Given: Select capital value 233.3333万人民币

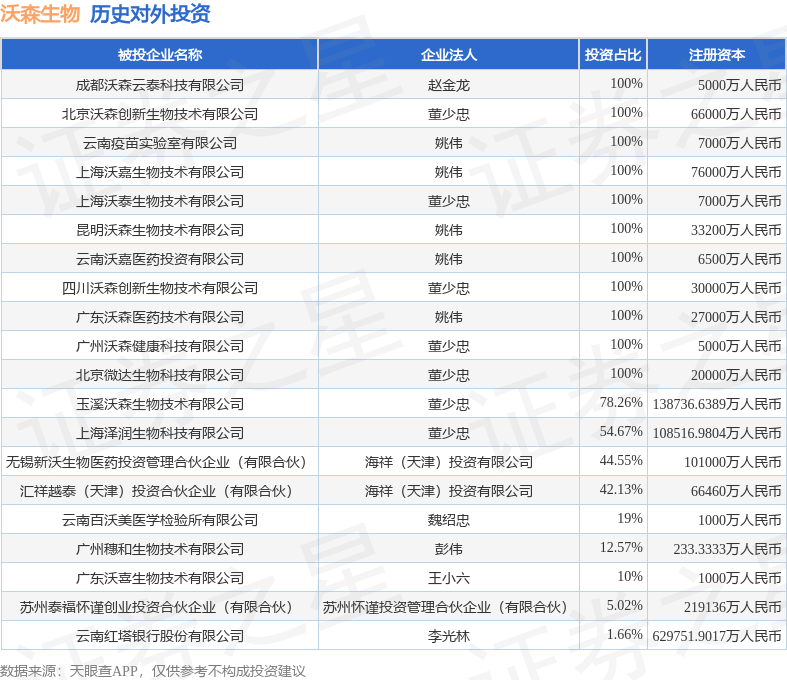Looking at the screenshot, I should (x=727, y=549).
